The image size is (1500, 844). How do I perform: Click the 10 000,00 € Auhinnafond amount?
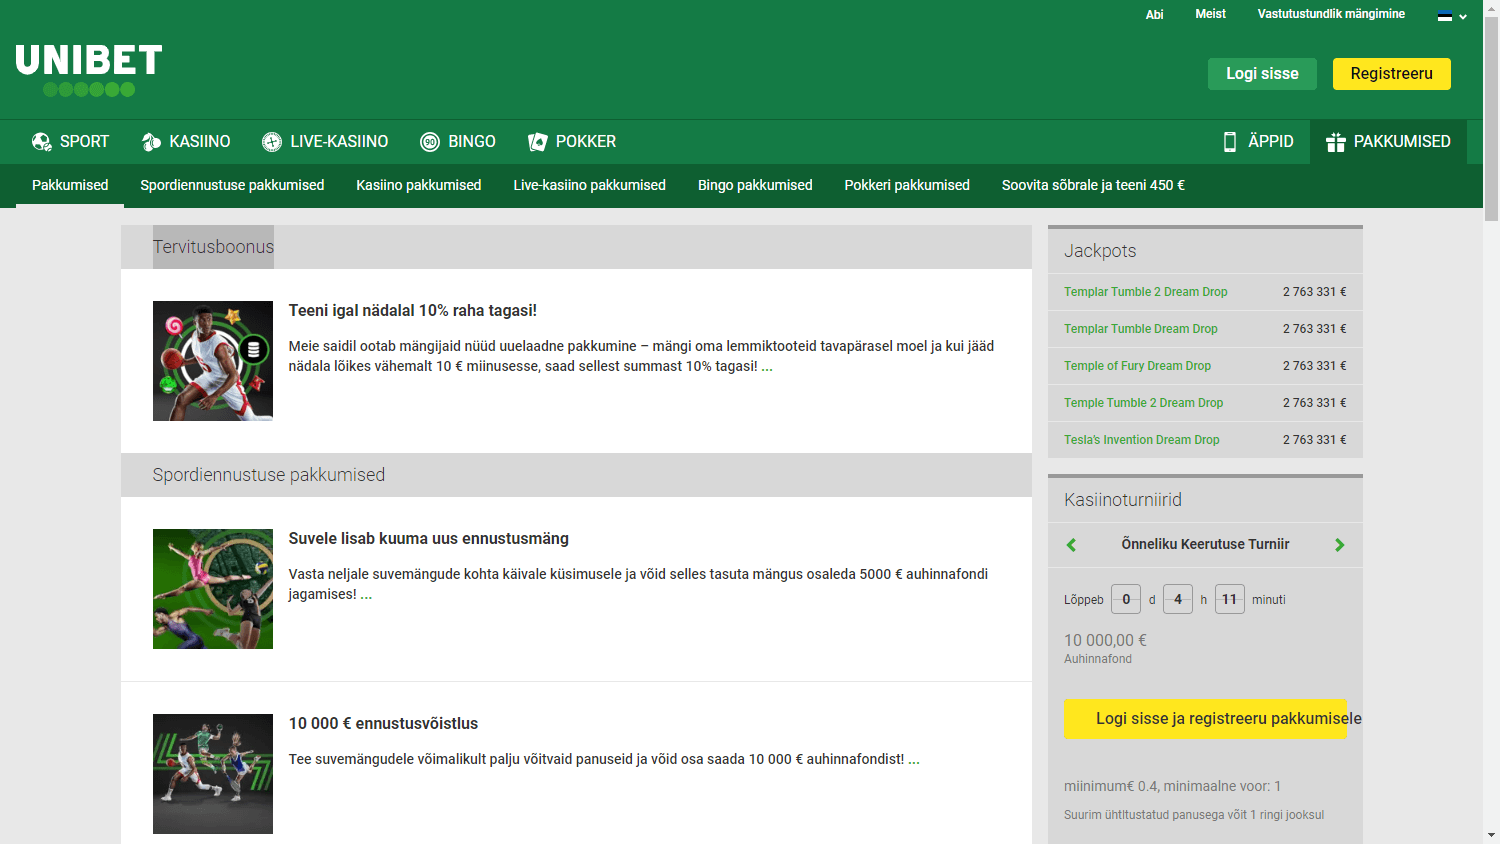(x=1105, y=641)
